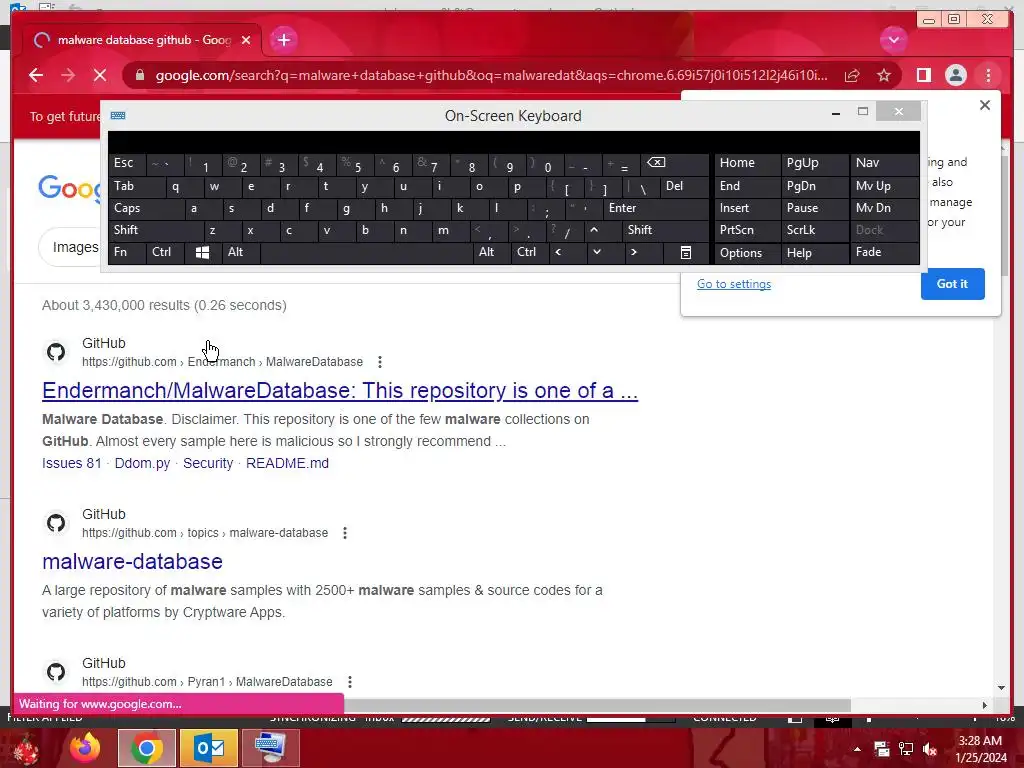Open a new tab with the plus button
1024x768 pixels.
(283, 40)
